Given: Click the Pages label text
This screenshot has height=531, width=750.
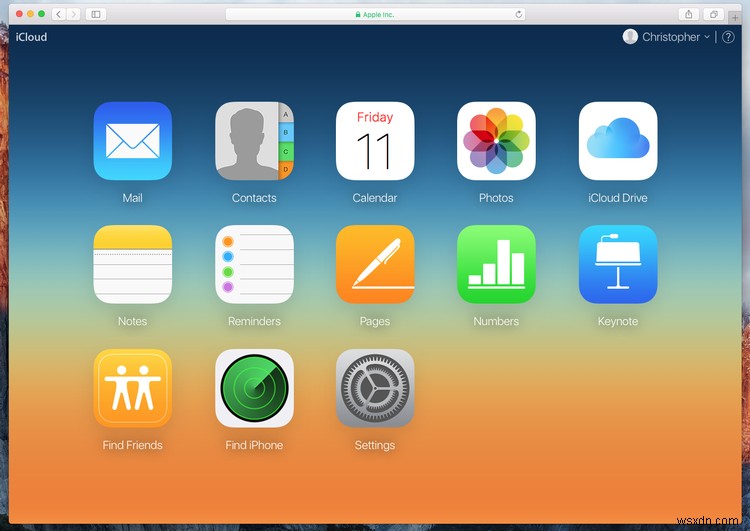Looking at the screenshot, I should (375, 321).
